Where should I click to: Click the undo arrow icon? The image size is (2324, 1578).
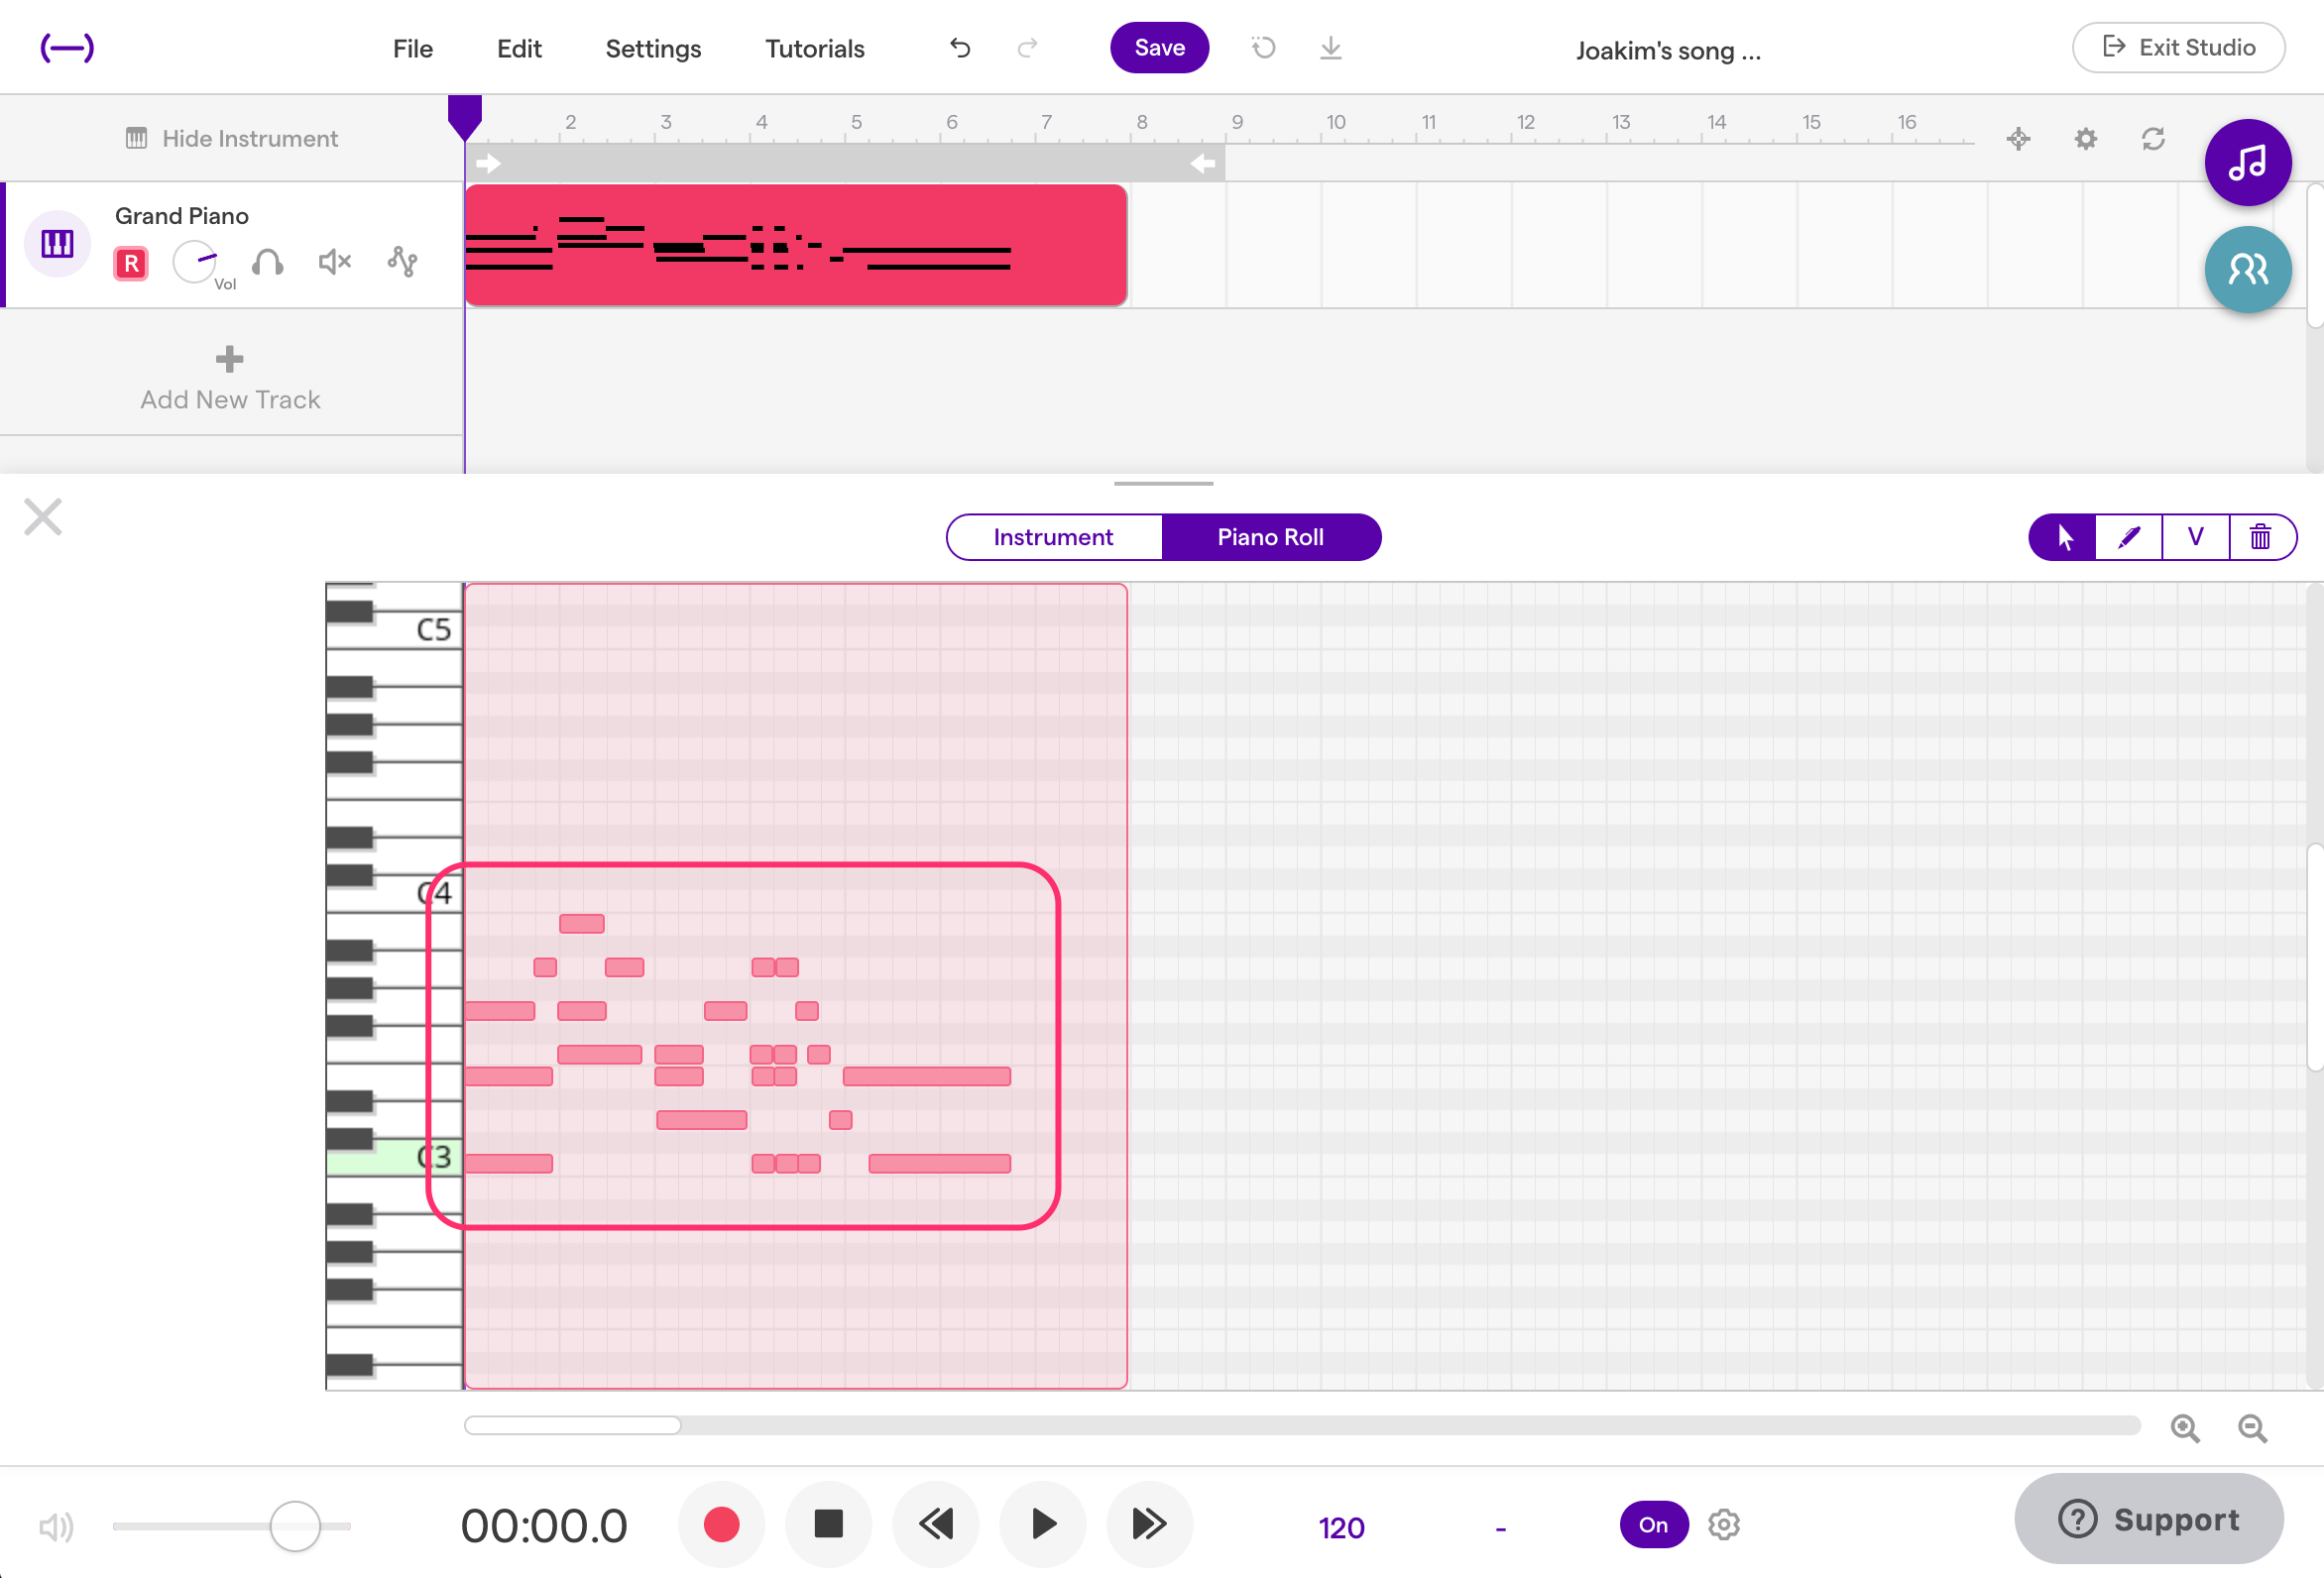coord(960,48)
